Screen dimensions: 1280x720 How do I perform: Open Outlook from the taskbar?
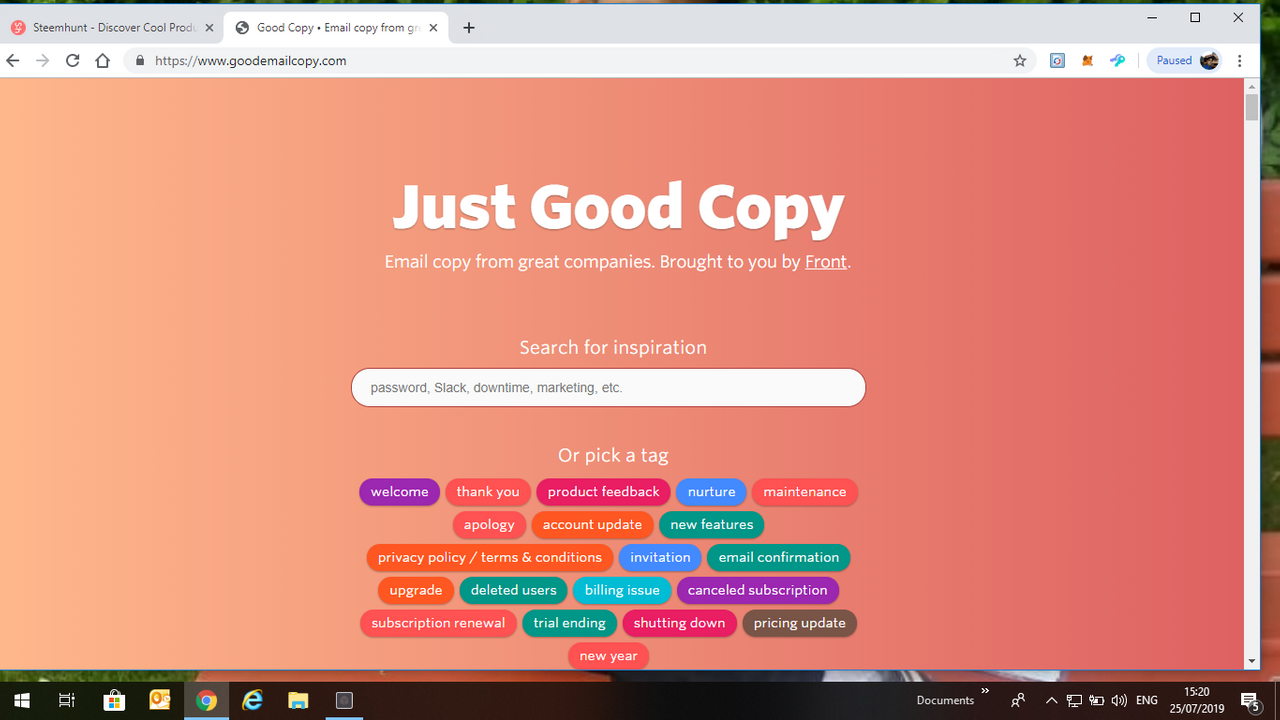[x=160, y=700]
